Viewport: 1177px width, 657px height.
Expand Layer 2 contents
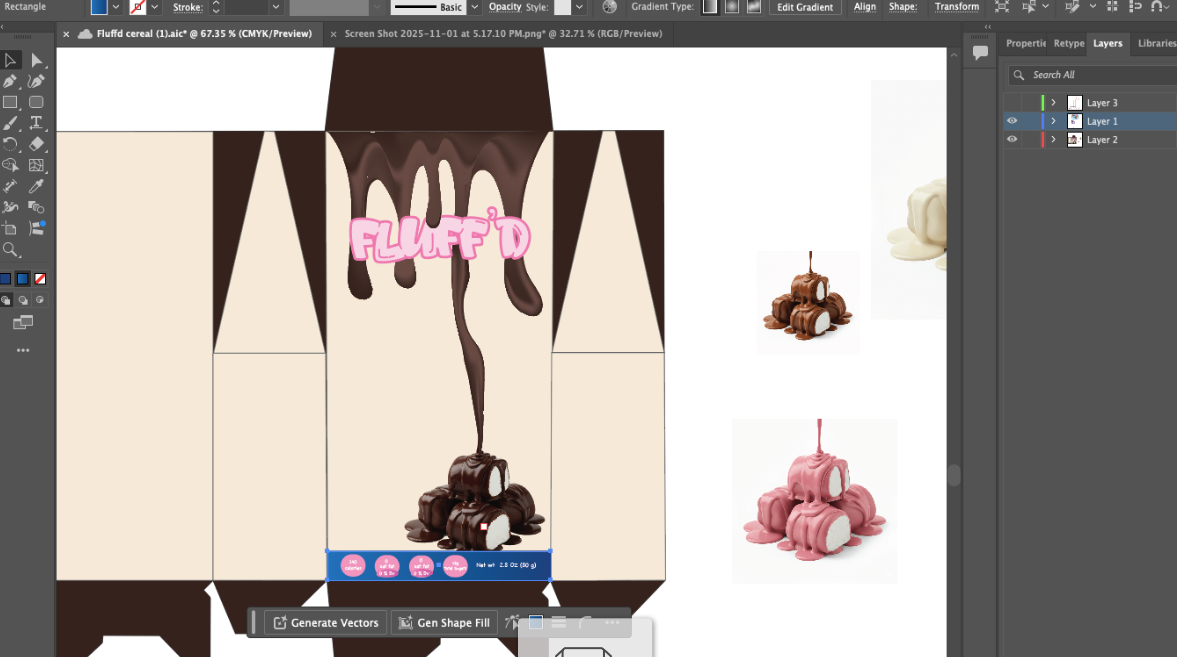tap(1053, 140)
